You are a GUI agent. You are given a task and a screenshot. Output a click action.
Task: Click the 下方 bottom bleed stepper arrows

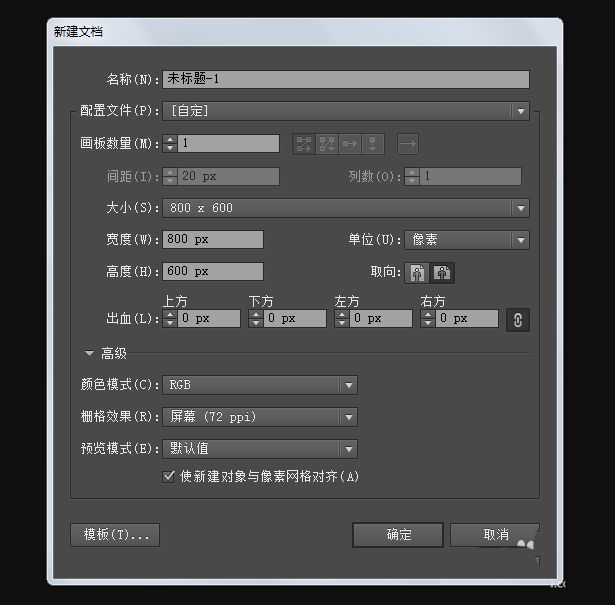click(x=256, y=318)
